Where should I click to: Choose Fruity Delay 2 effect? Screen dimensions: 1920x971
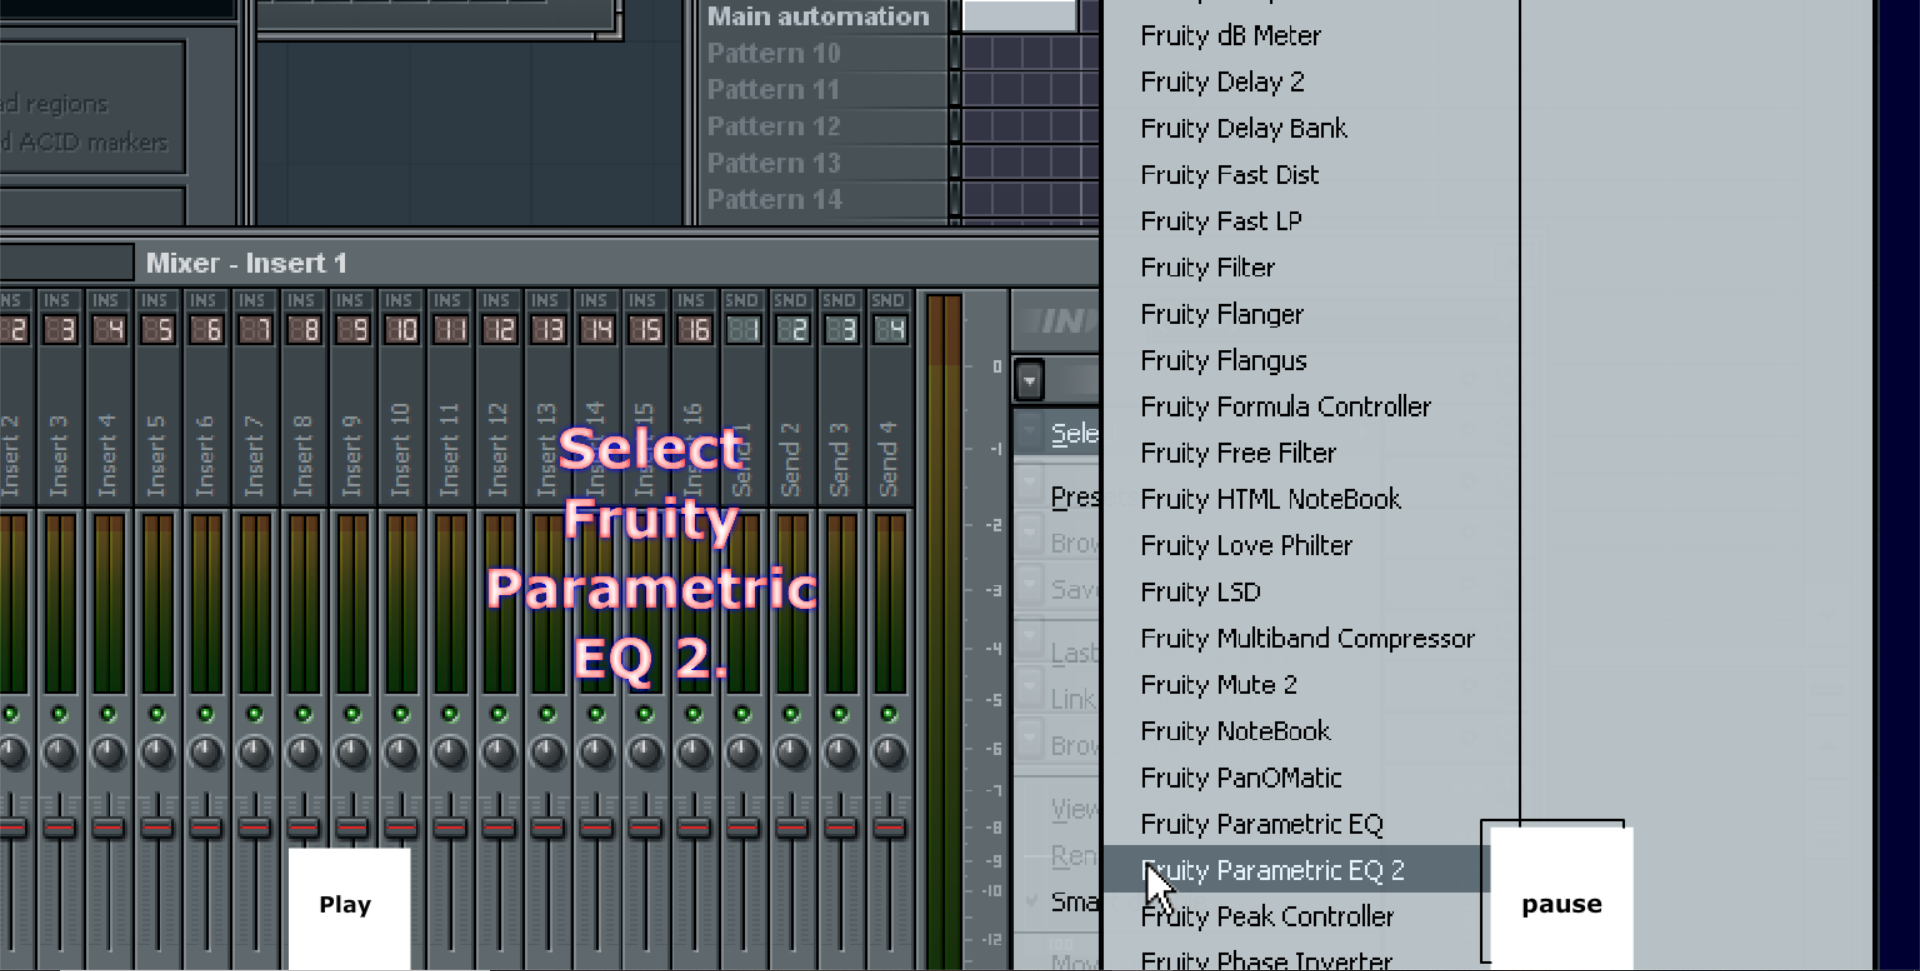click(x=1222, y=82)
